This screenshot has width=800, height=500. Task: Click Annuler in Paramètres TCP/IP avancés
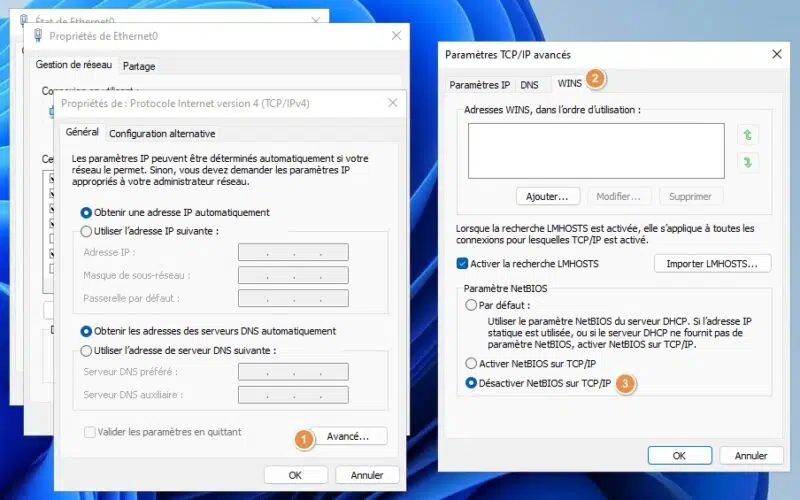[x=751, y=456]
